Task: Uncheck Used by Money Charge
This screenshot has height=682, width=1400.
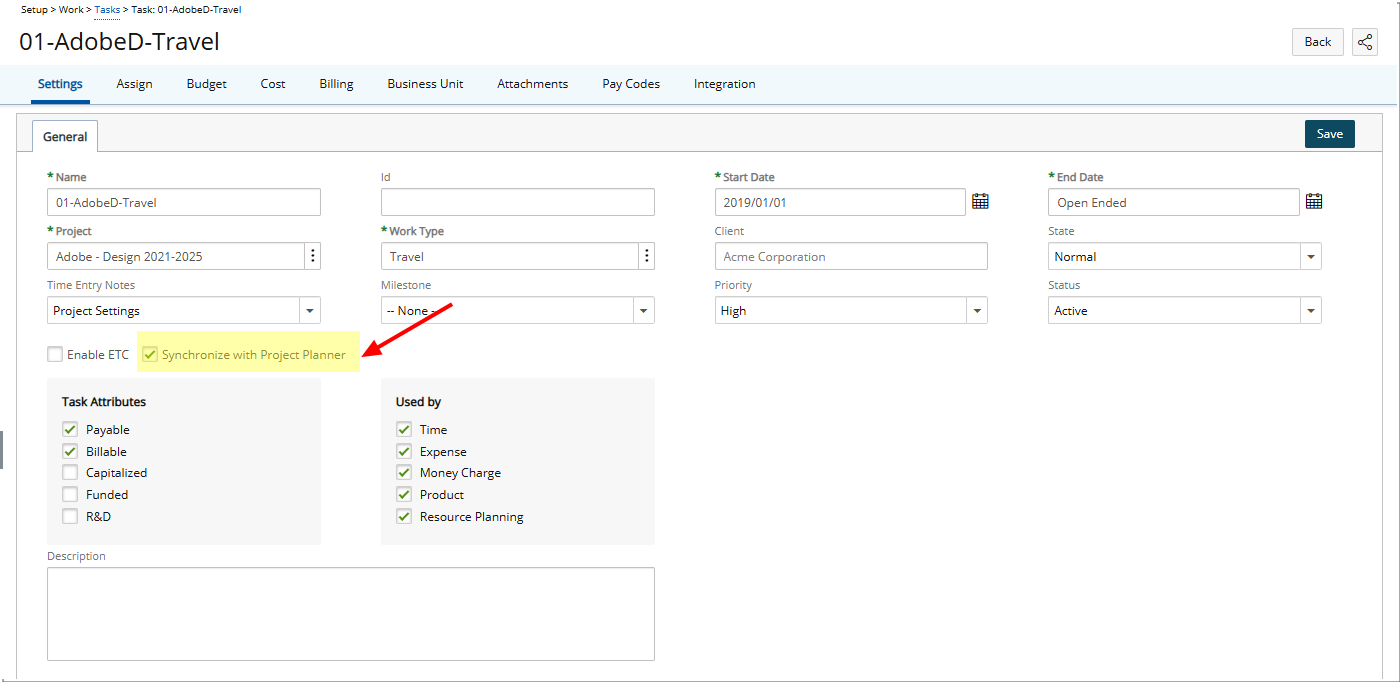Action: tap(404, 472)
